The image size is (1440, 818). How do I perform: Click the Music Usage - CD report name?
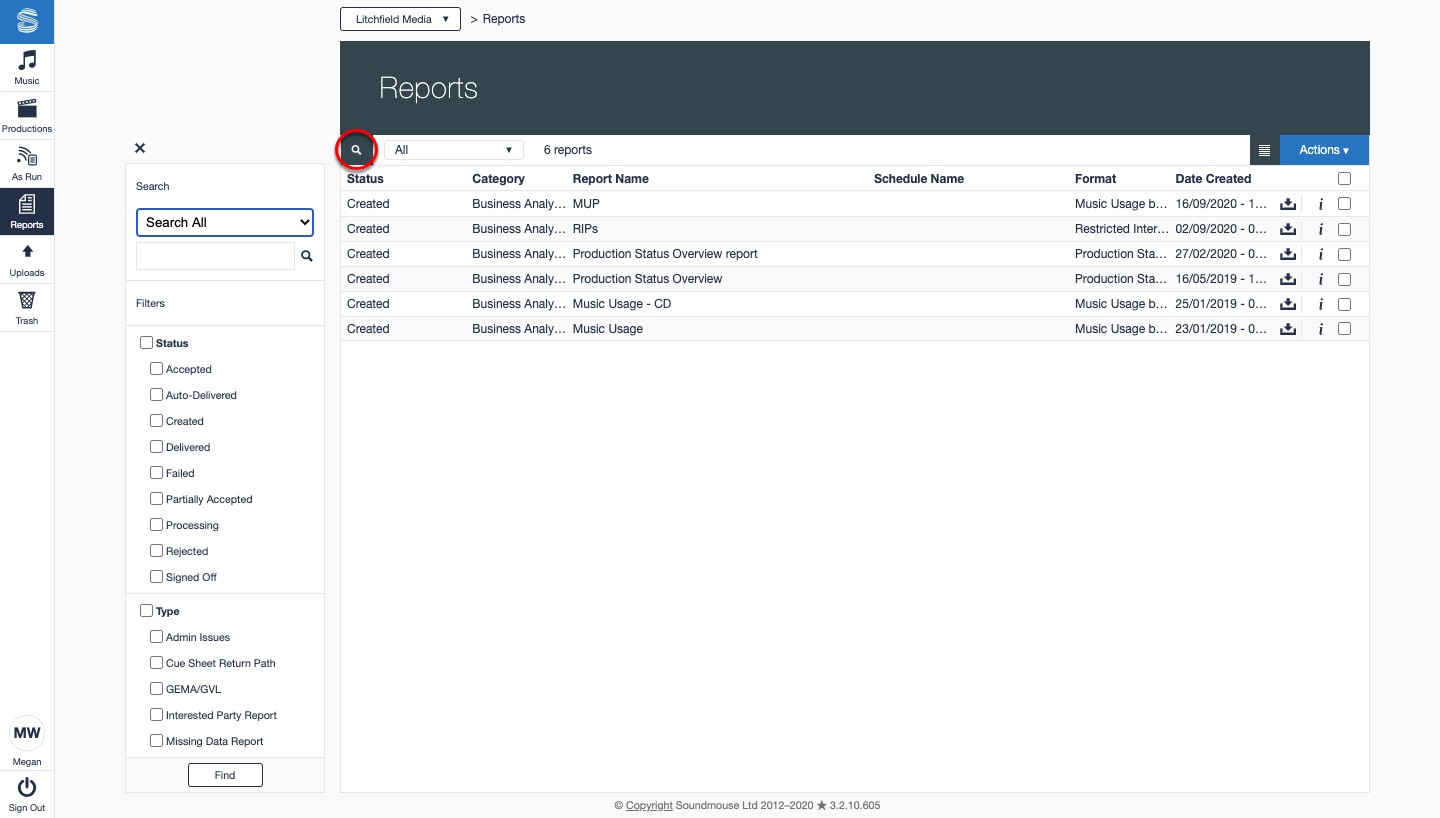pyautogui.click(x=622, y=304)
